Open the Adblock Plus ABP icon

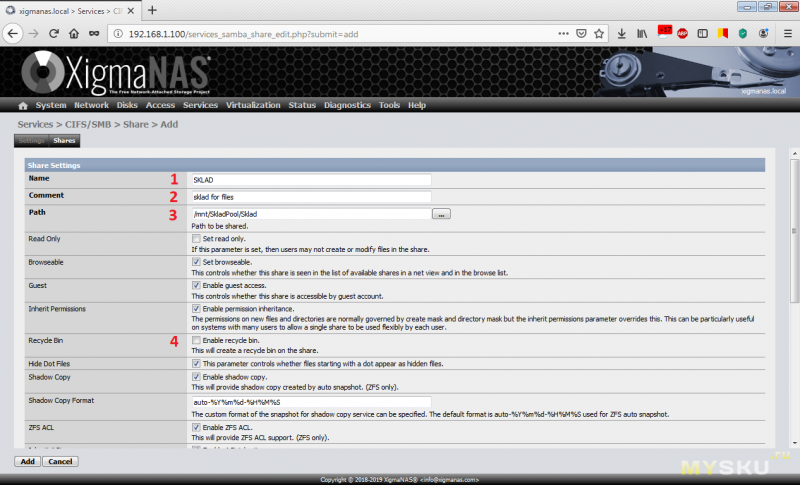(682, 34)
